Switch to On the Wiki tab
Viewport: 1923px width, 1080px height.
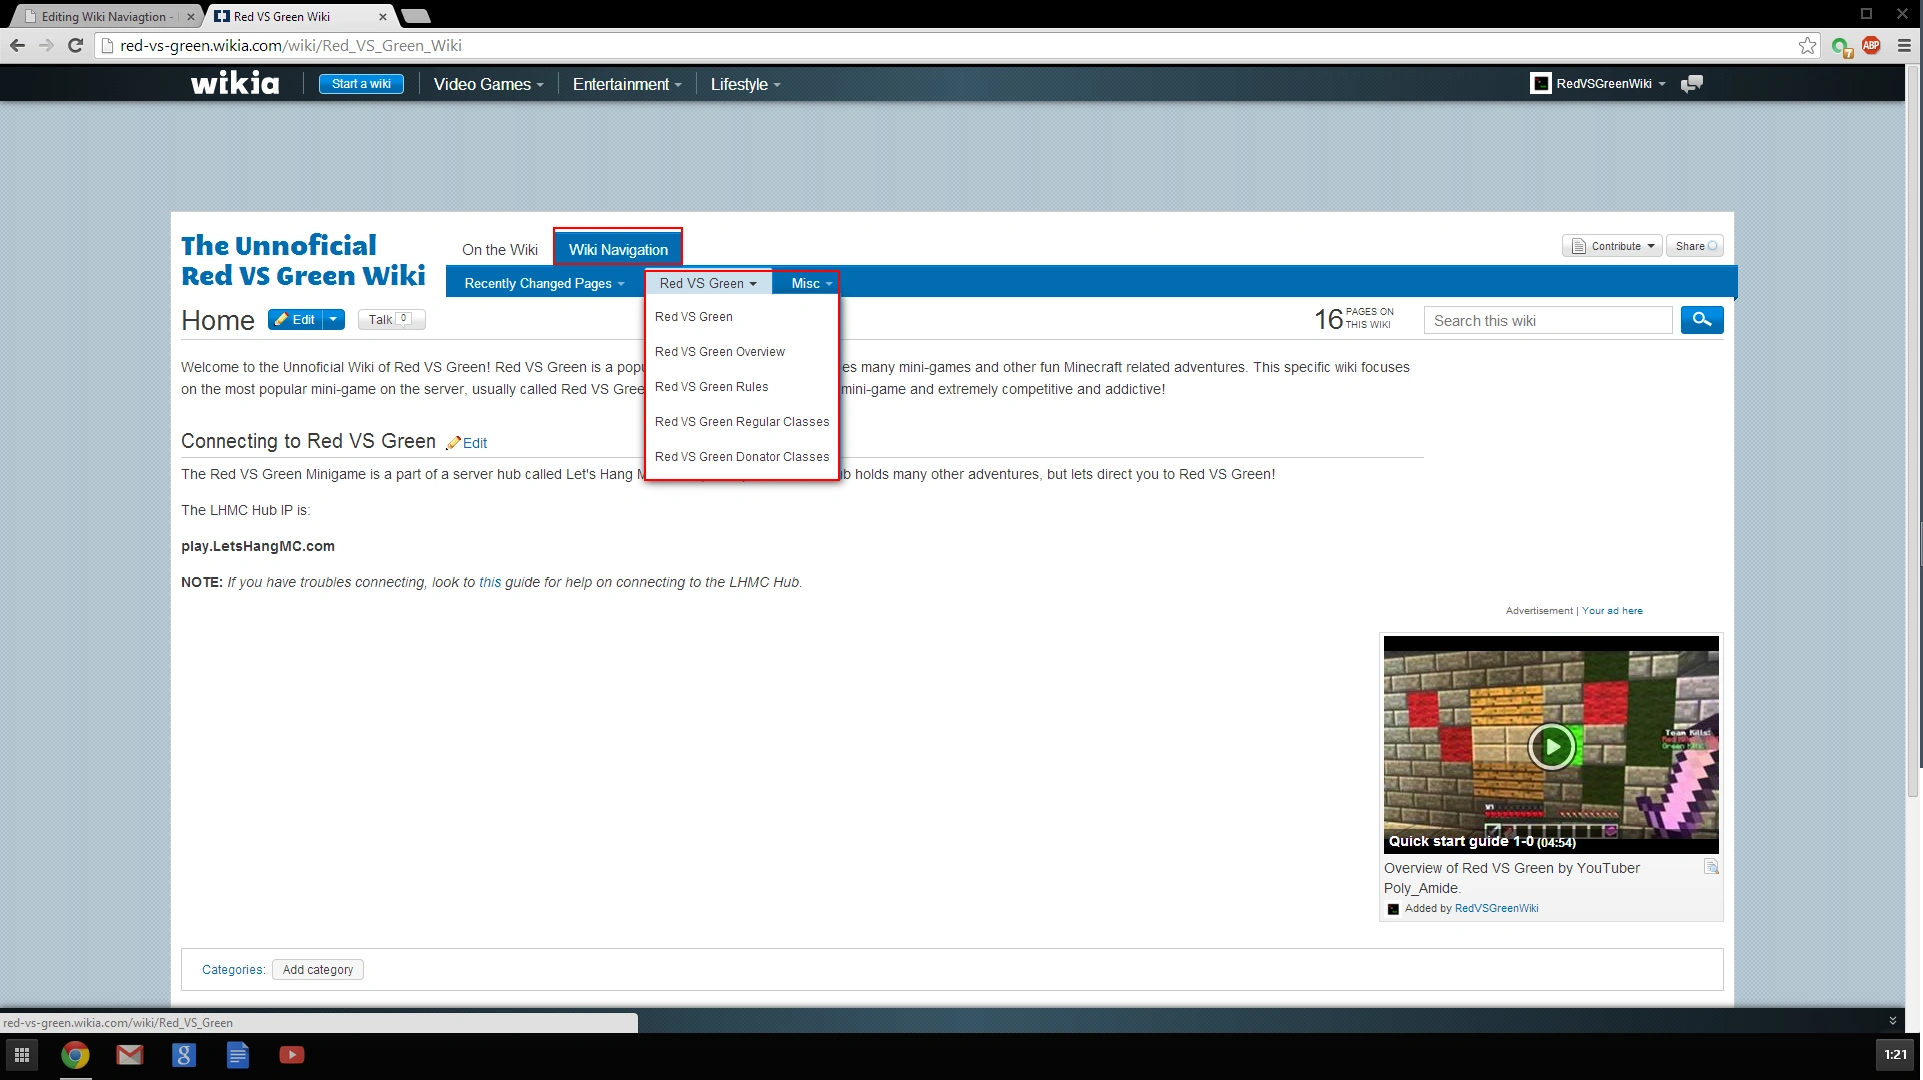pyautogui.click(x=499, y=250)
